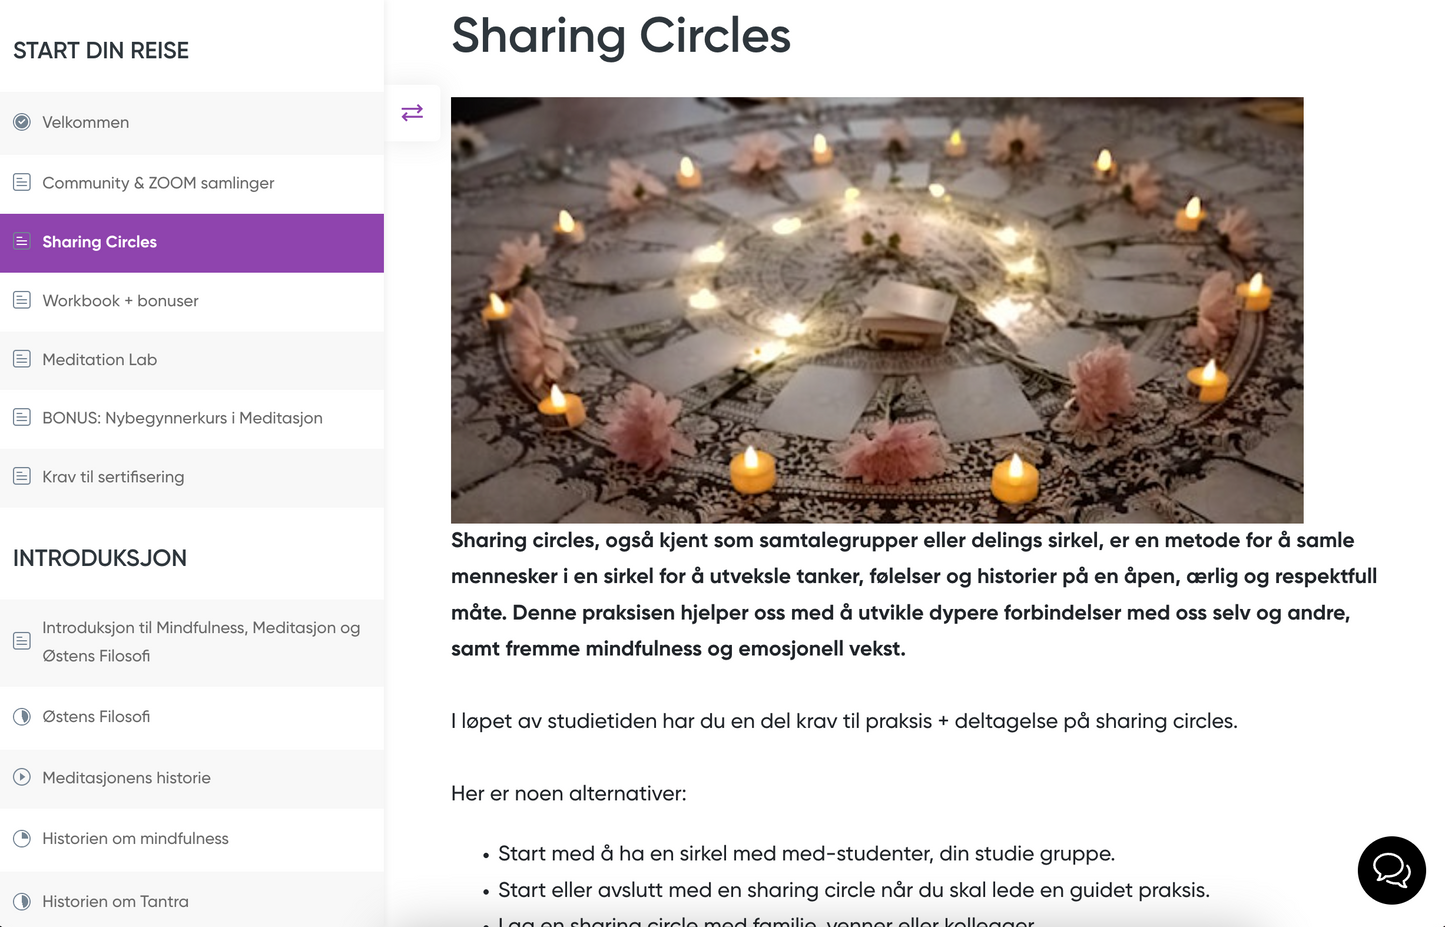
Task: Click the candle circle header image
Action: [877, 310]
